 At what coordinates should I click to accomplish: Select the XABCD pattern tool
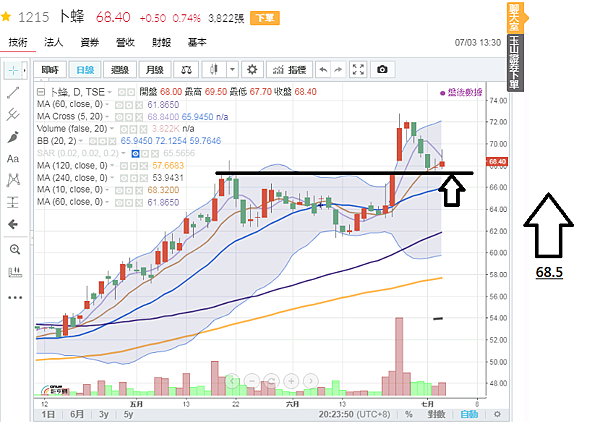click(13, 180)
